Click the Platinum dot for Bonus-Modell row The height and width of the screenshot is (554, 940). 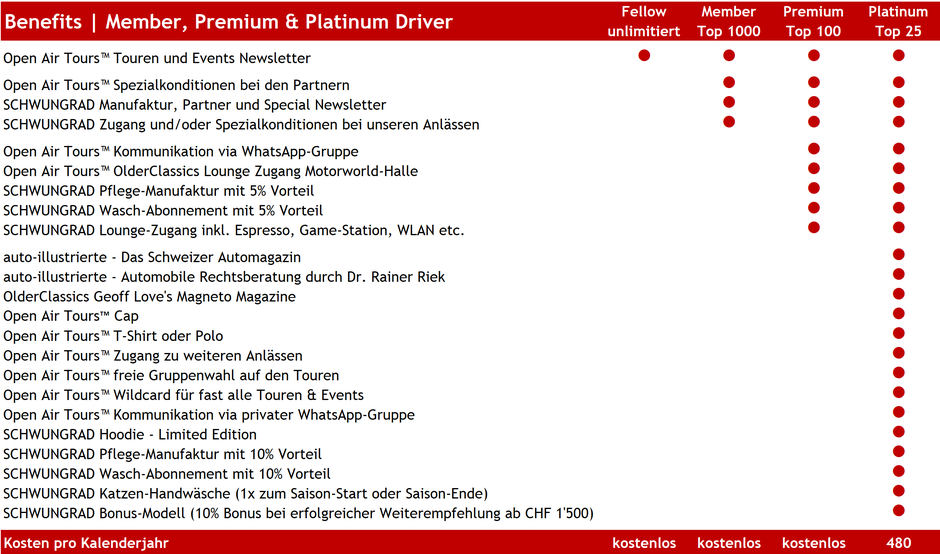pyautogui.click(x=898, y=511)
